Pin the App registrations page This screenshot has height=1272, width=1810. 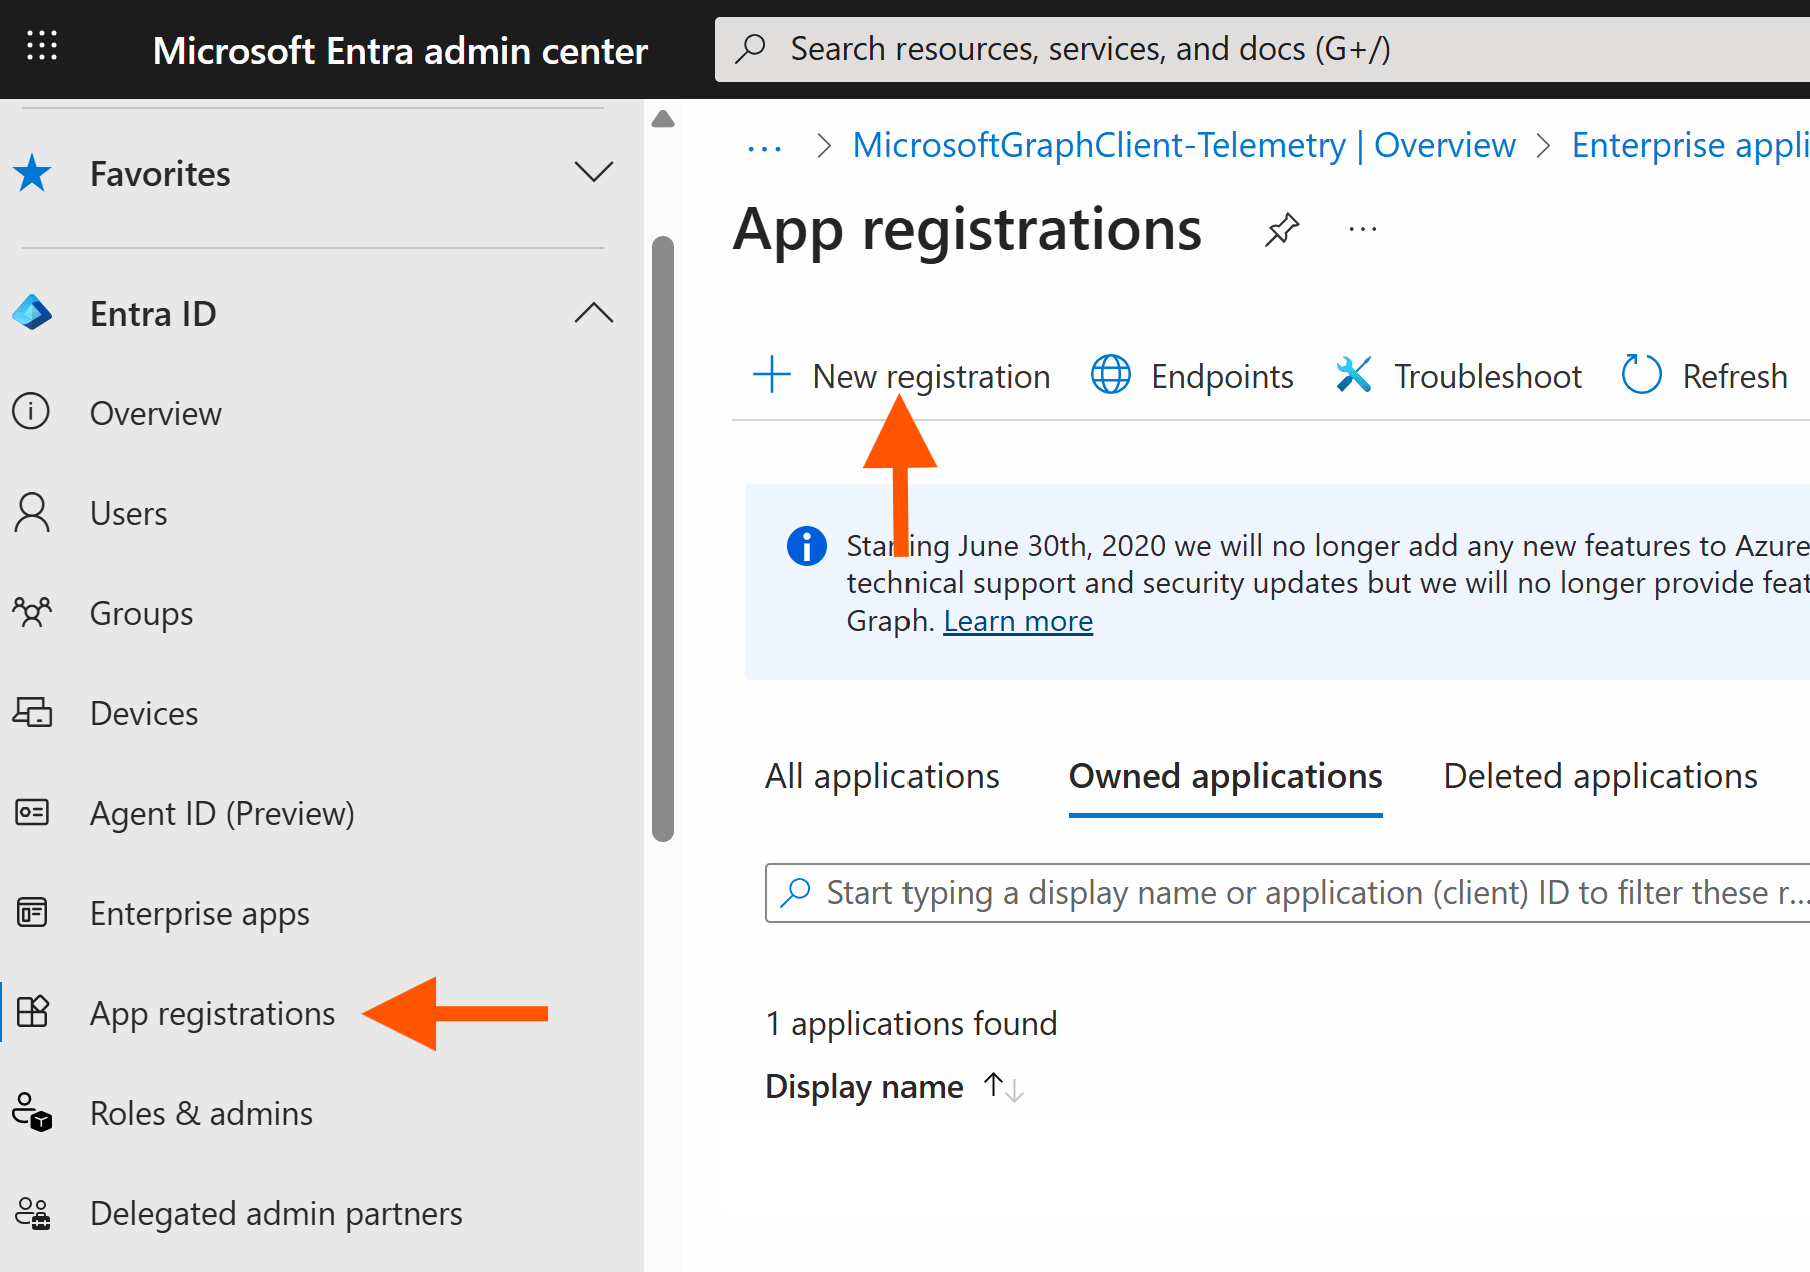coord(1282,230)
